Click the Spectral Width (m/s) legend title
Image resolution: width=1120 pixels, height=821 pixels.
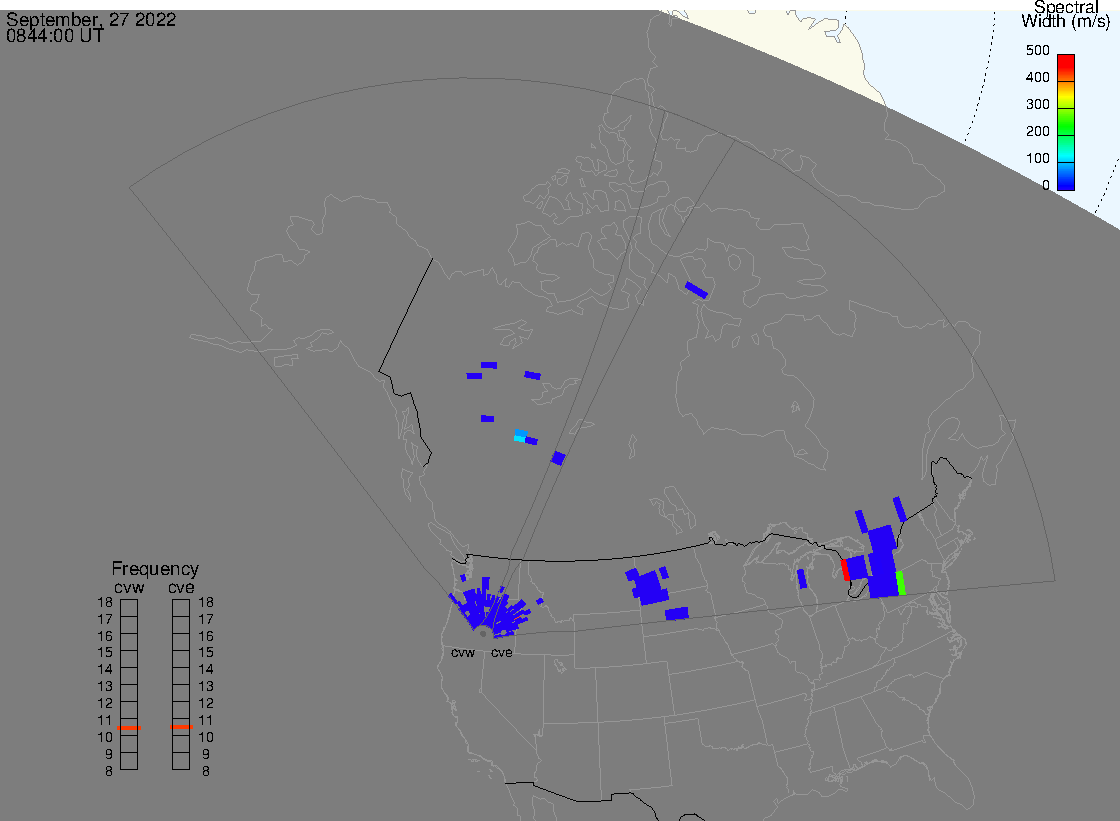1065,14
